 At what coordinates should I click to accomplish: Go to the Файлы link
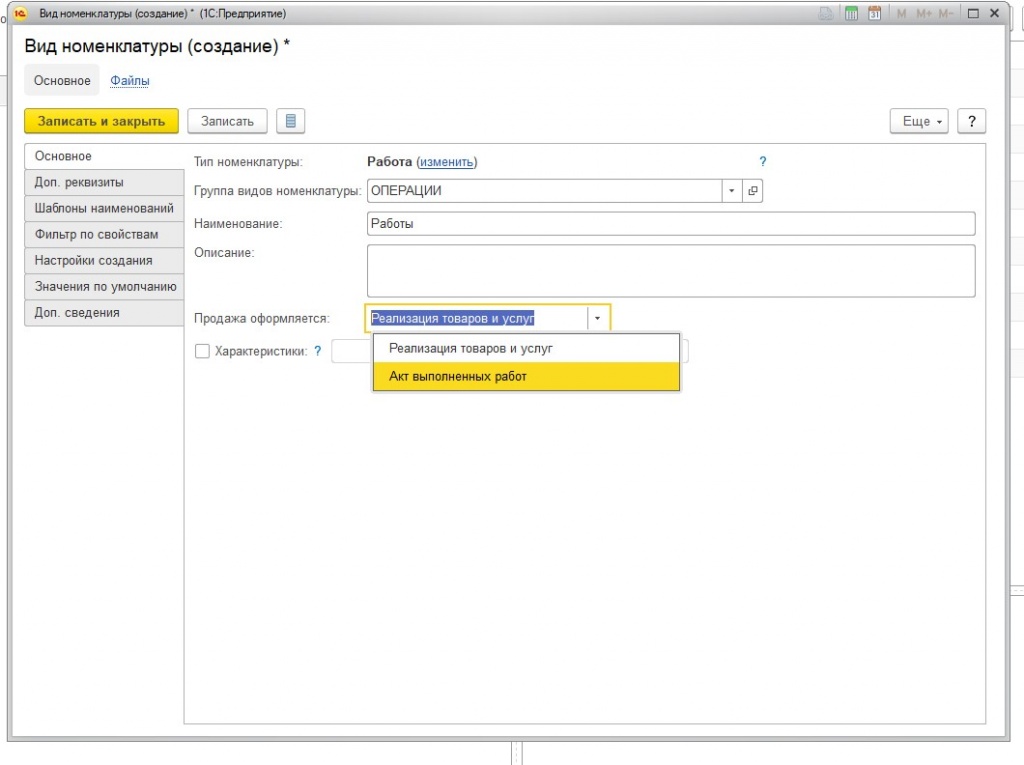(x=130, y=80)
